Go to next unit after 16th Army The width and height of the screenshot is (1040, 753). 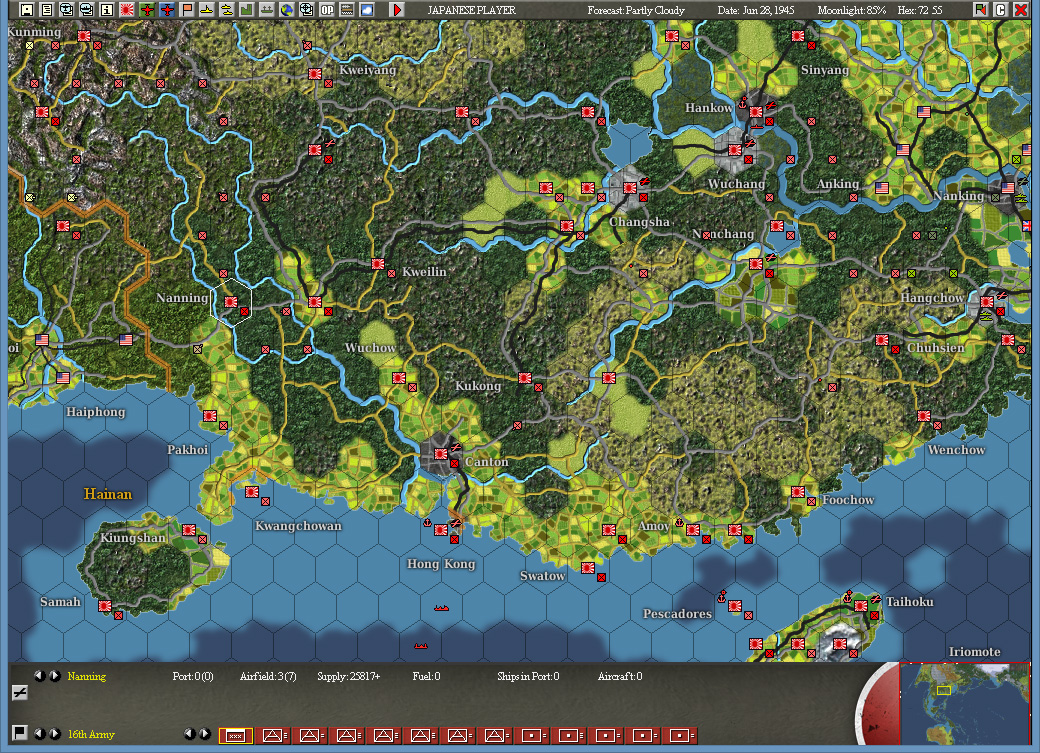pos(55,734)
